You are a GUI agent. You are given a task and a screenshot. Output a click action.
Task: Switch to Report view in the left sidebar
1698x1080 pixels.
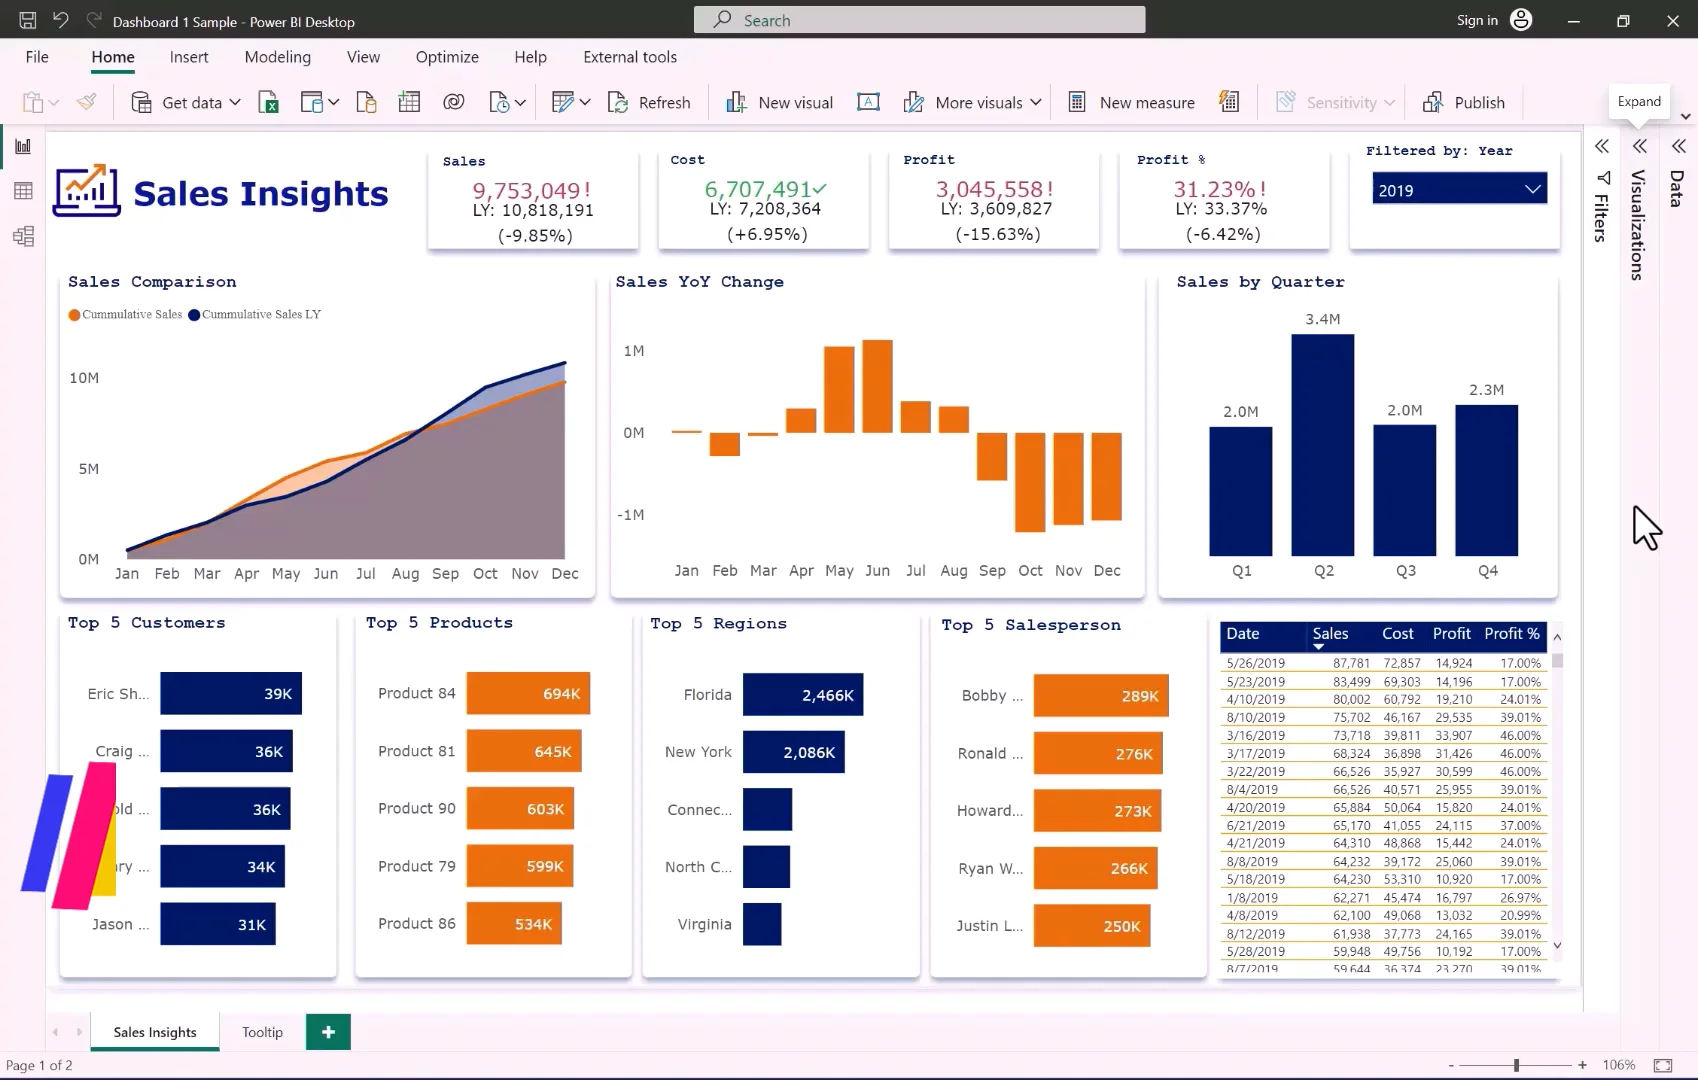coord(23,145)
